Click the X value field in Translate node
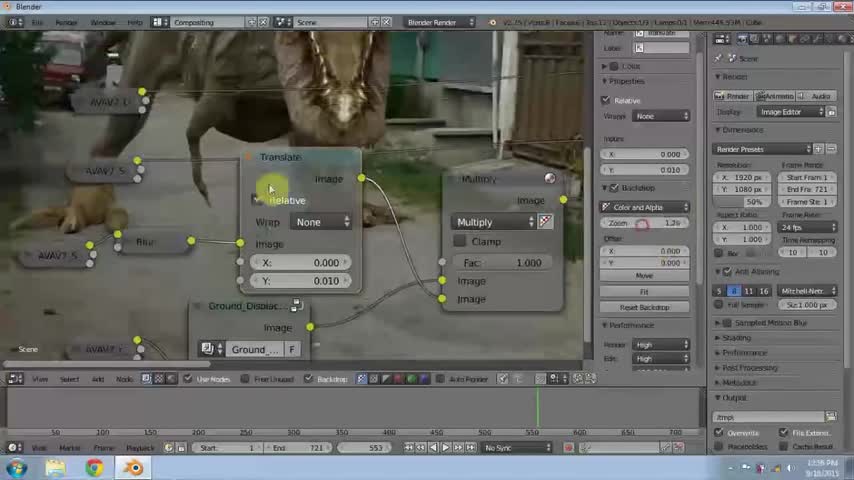This screenshot has height=480, width=854. tap(301, 263)
